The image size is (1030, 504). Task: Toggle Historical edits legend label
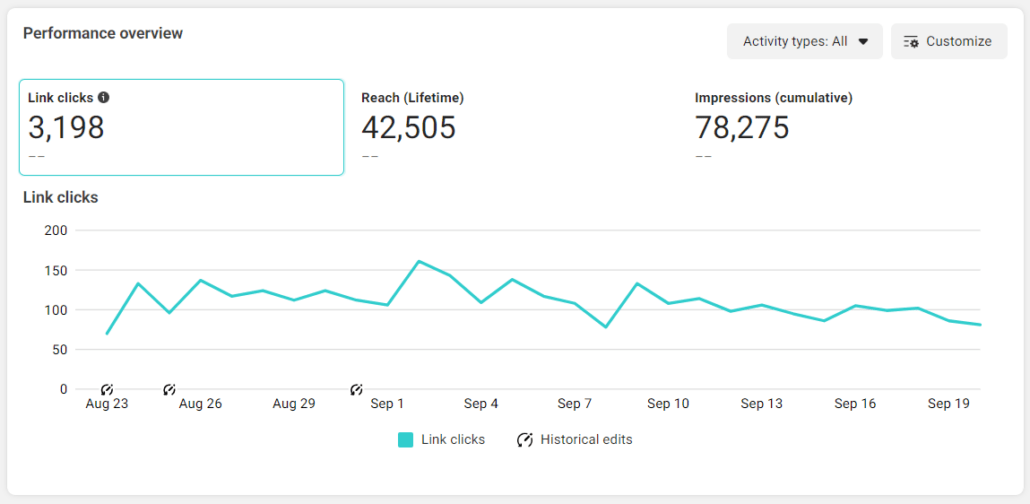tap(586, 440)
